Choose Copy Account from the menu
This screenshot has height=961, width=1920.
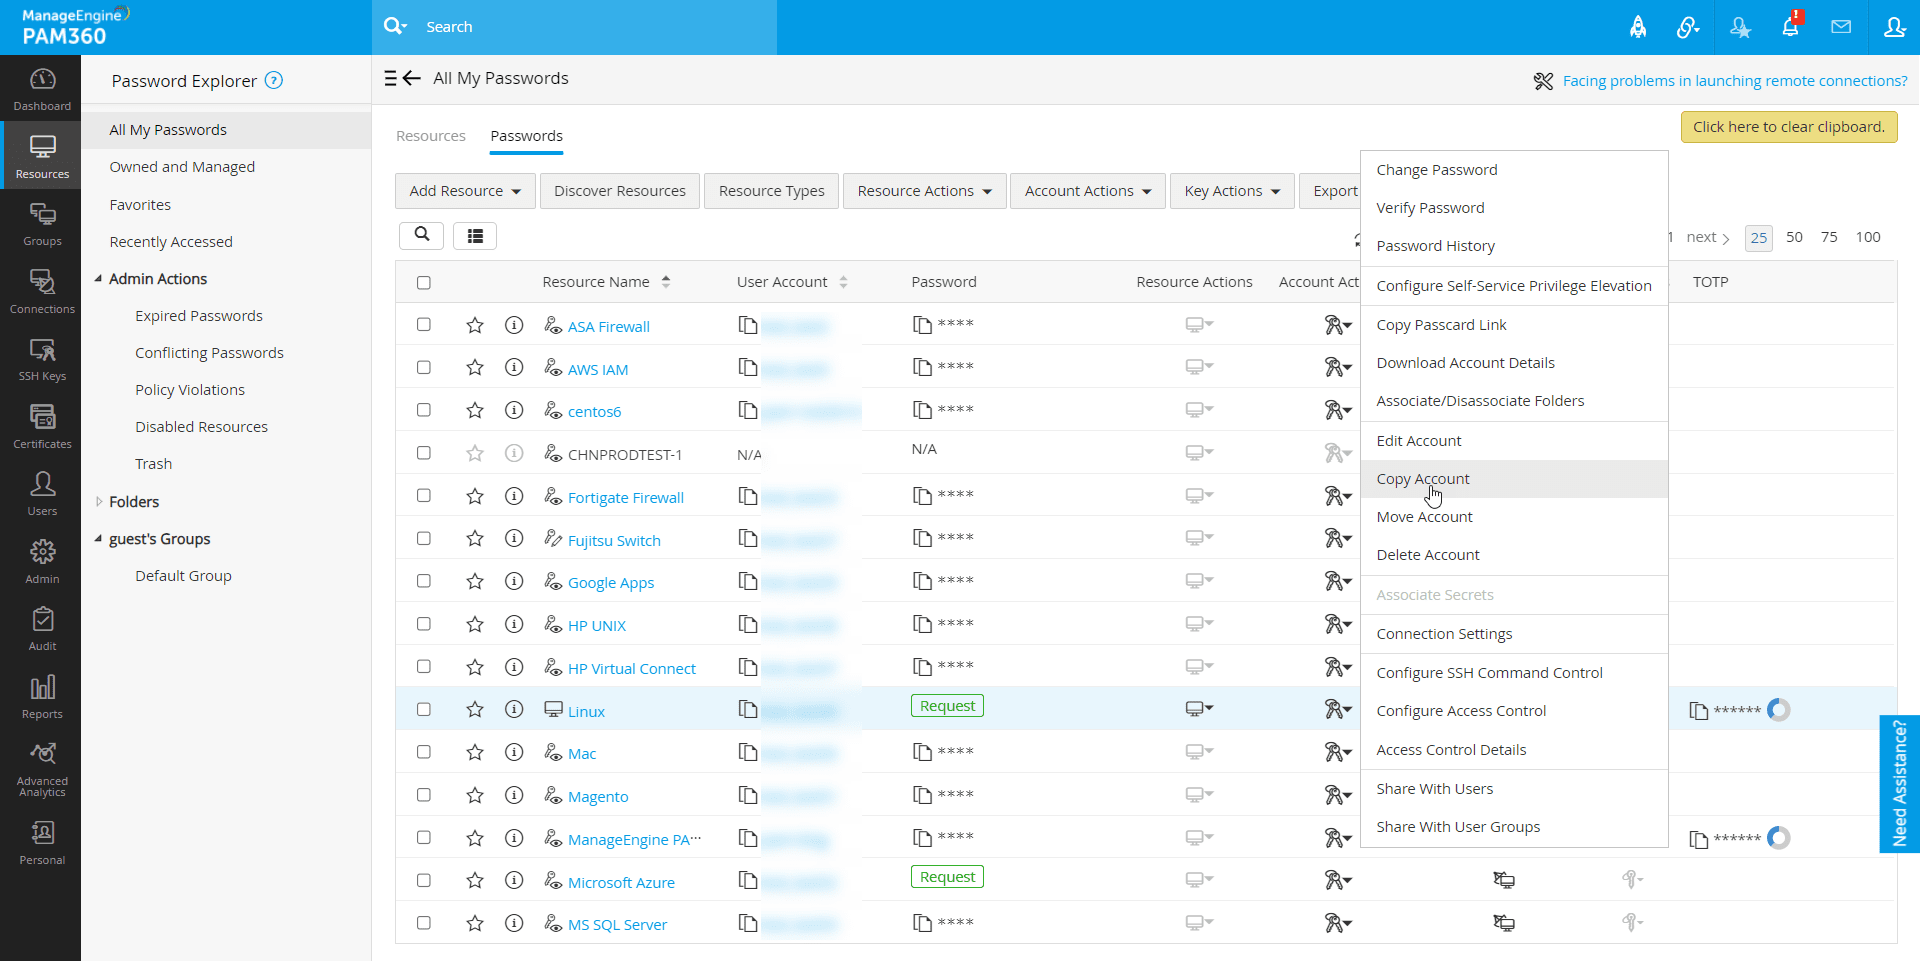tap(1422, 479)
